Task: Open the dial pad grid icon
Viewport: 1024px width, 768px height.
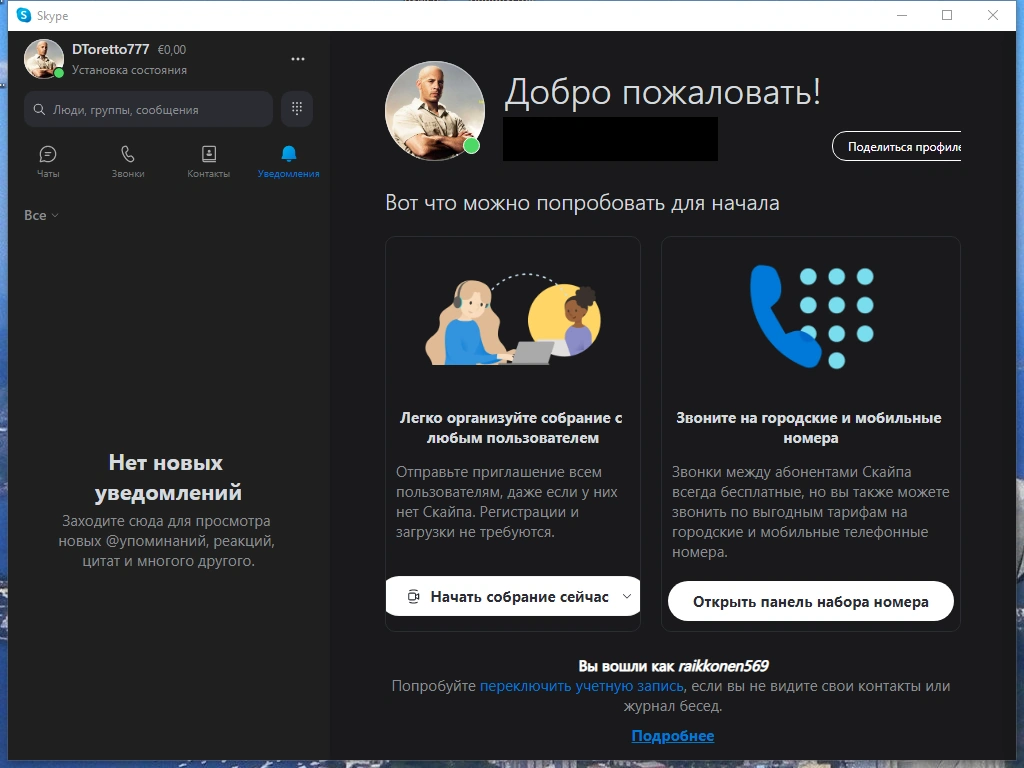Action: click(296, 108)
